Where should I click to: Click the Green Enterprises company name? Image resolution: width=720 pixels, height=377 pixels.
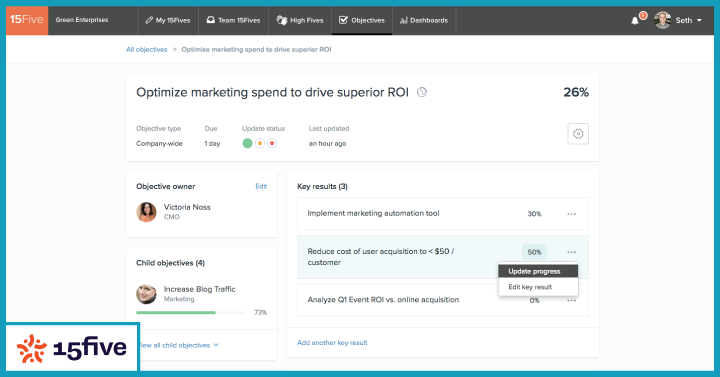[x=82, y=20]
